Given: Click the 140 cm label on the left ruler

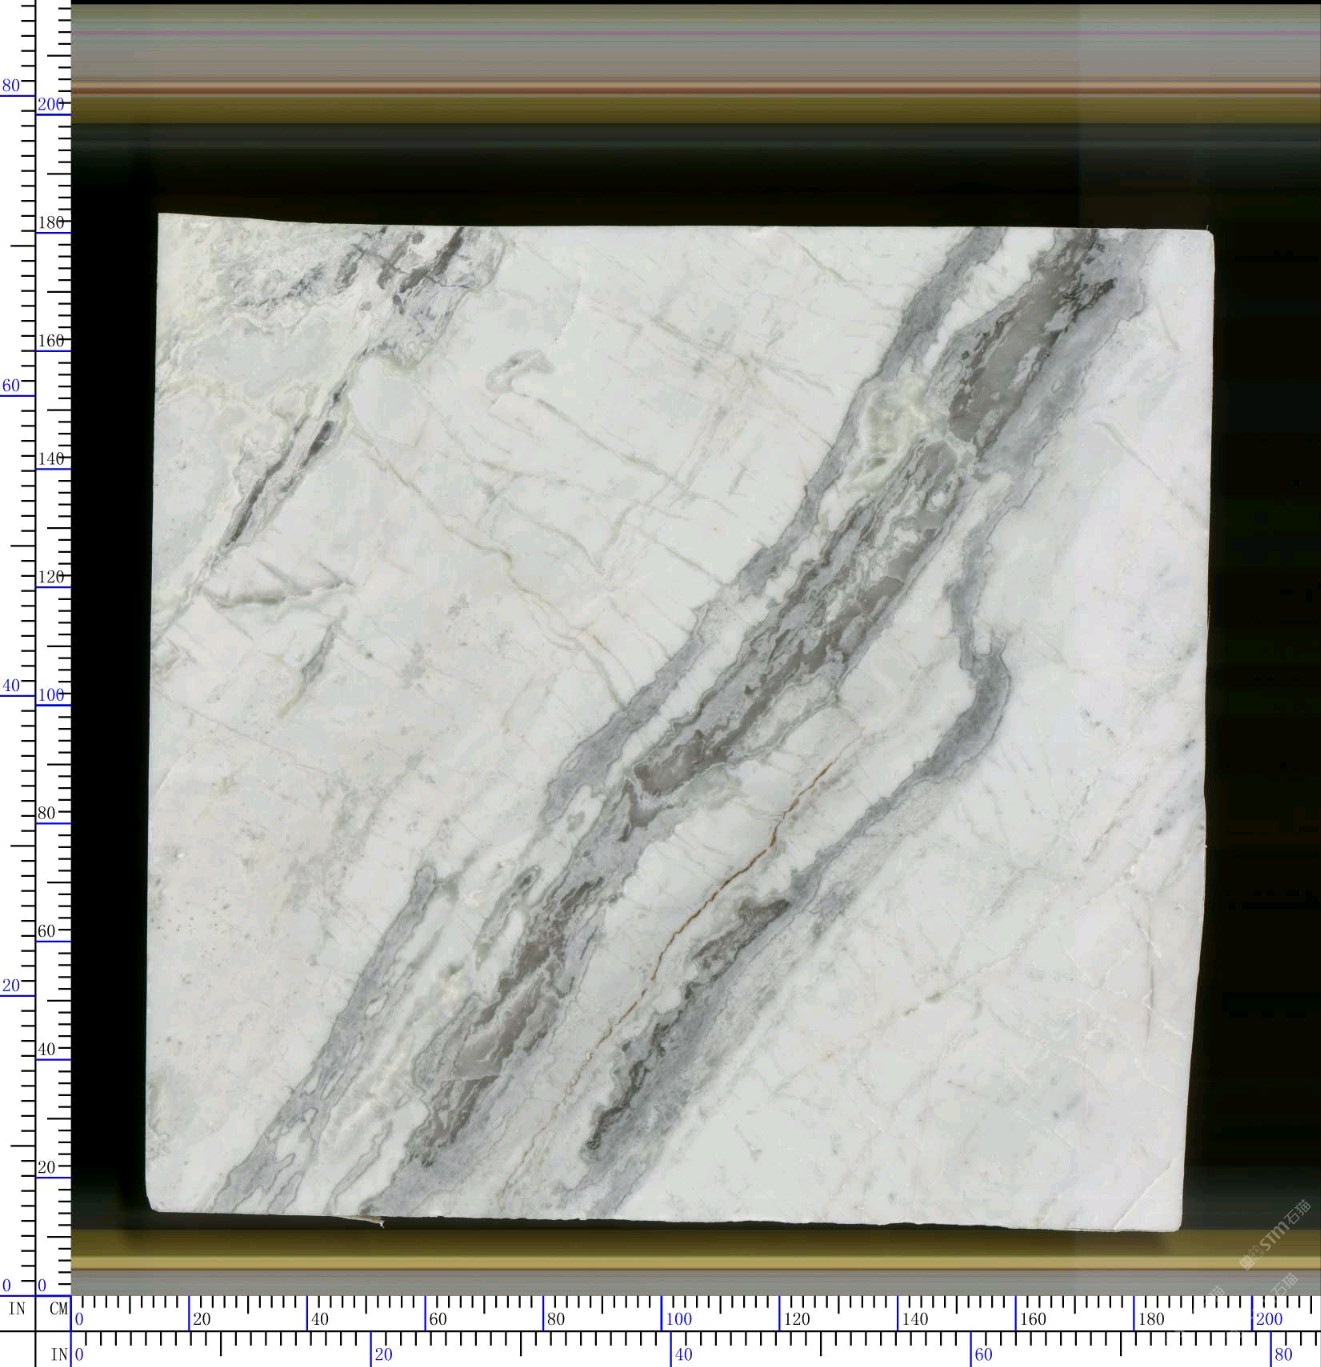Looking at the screenshot, I should [51, 458].
